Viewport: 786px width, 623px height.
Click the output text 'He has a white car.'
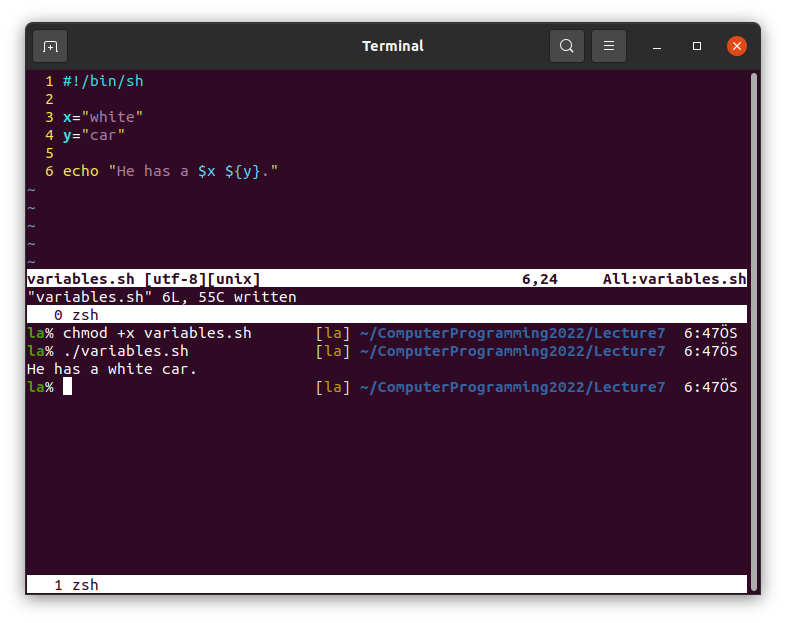pos(112,369)
